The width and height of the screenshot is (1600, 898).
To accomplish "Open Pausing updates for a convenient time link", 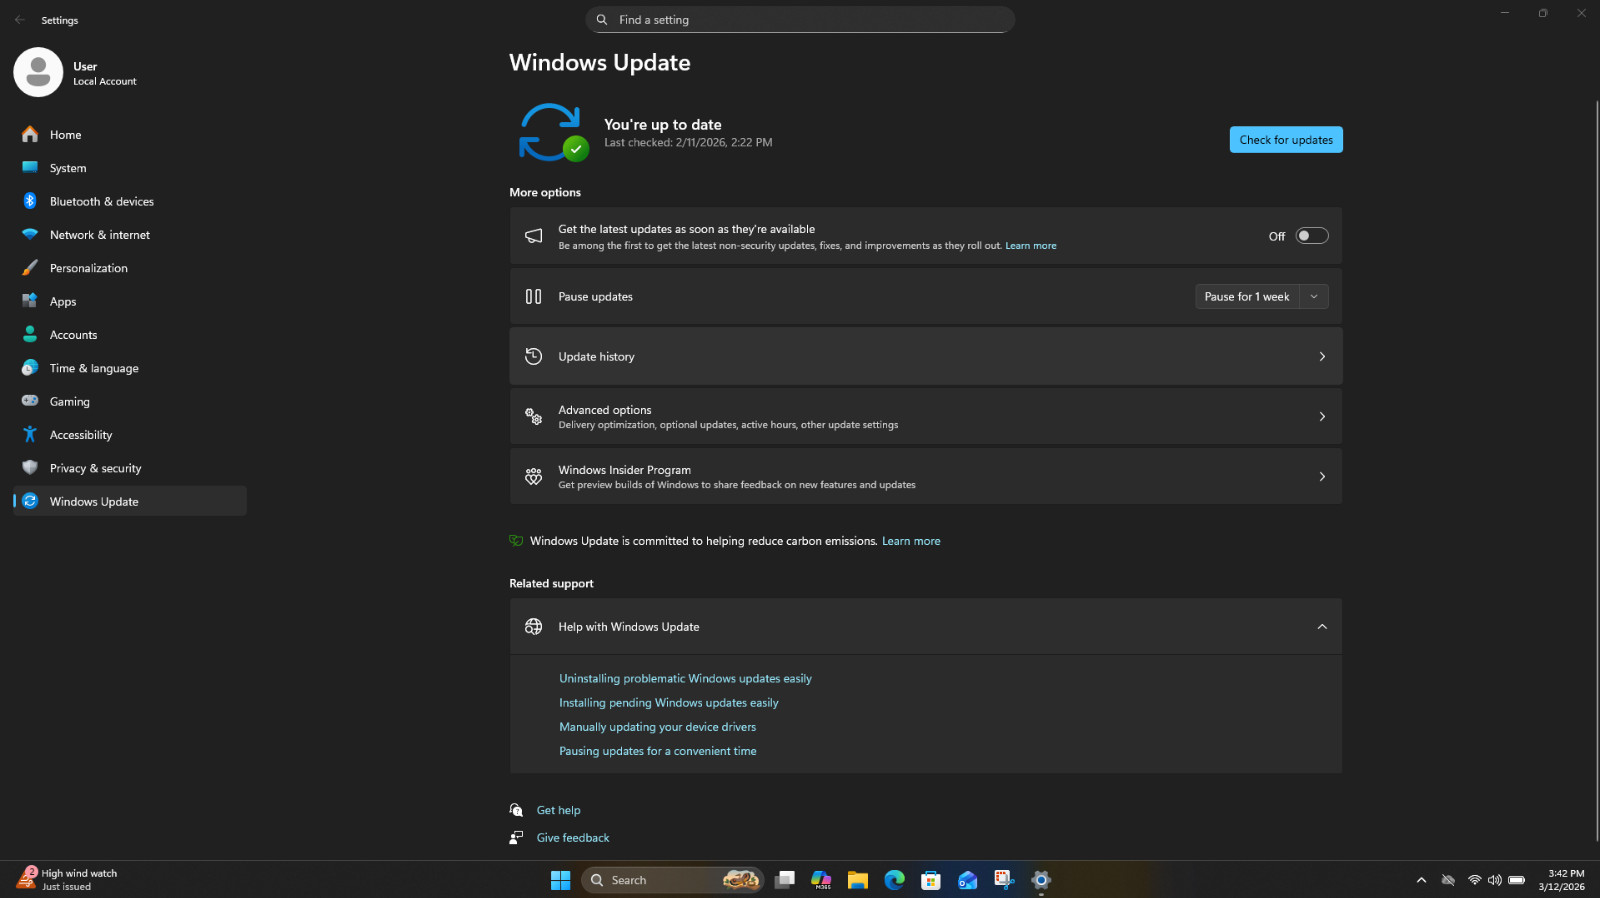I will (x=658, y=751).
